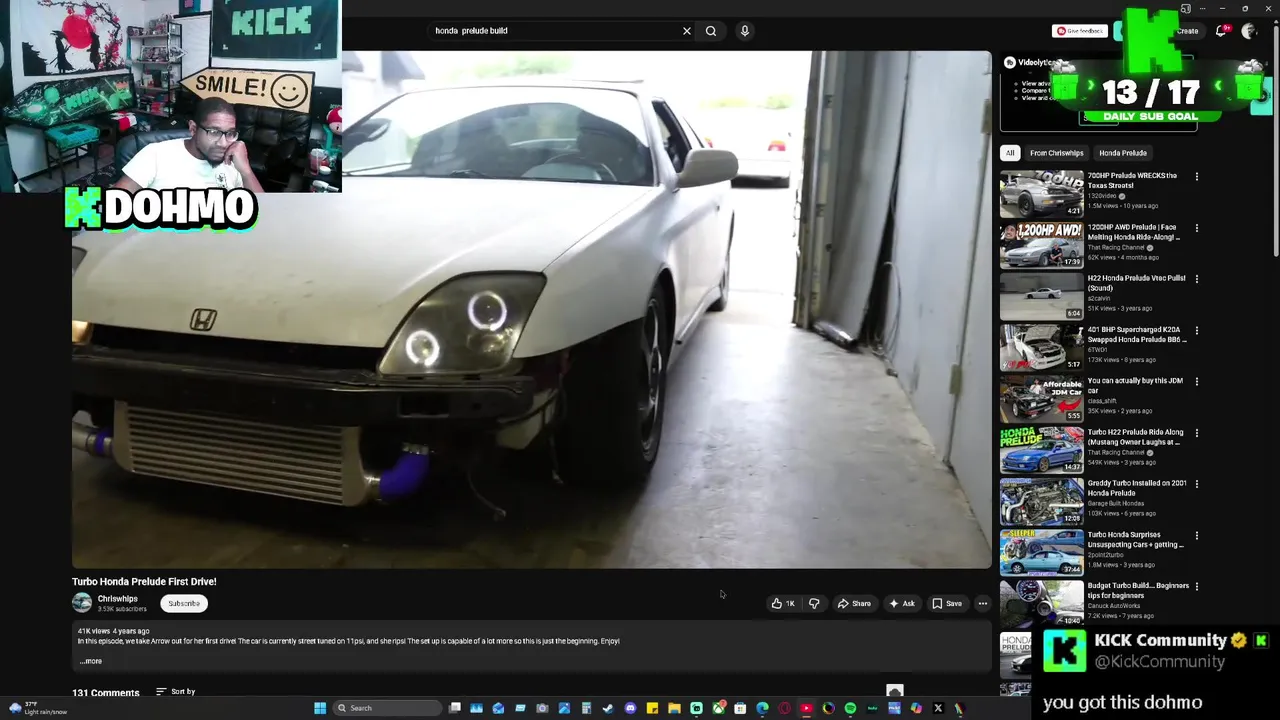Screen dimensions: 1280x720
Task: Open 700HP Prelude WRECKS thumbnail
Action: pos(1041,193)
